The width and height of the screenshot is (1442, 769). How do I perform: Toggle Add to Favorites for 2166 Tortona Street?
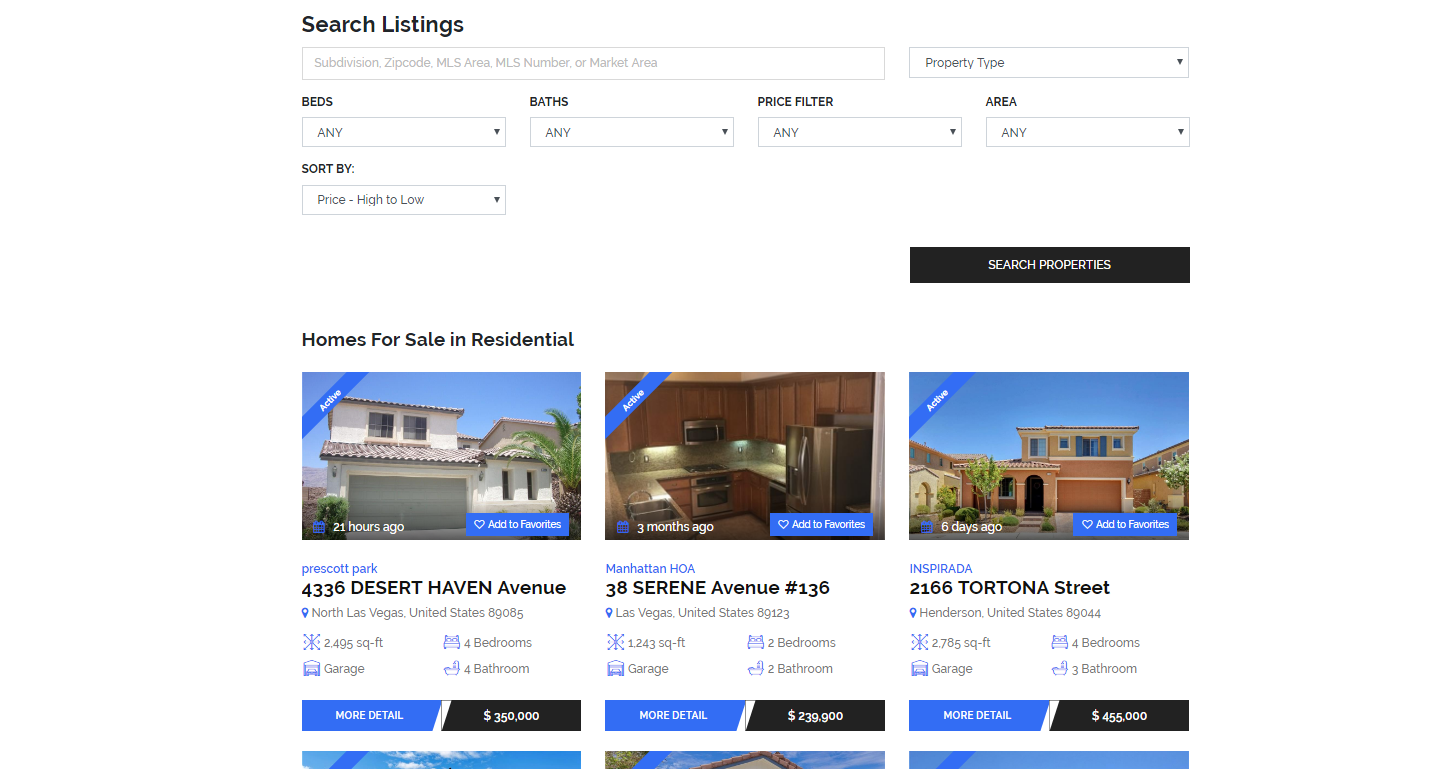coord(1125,525)
